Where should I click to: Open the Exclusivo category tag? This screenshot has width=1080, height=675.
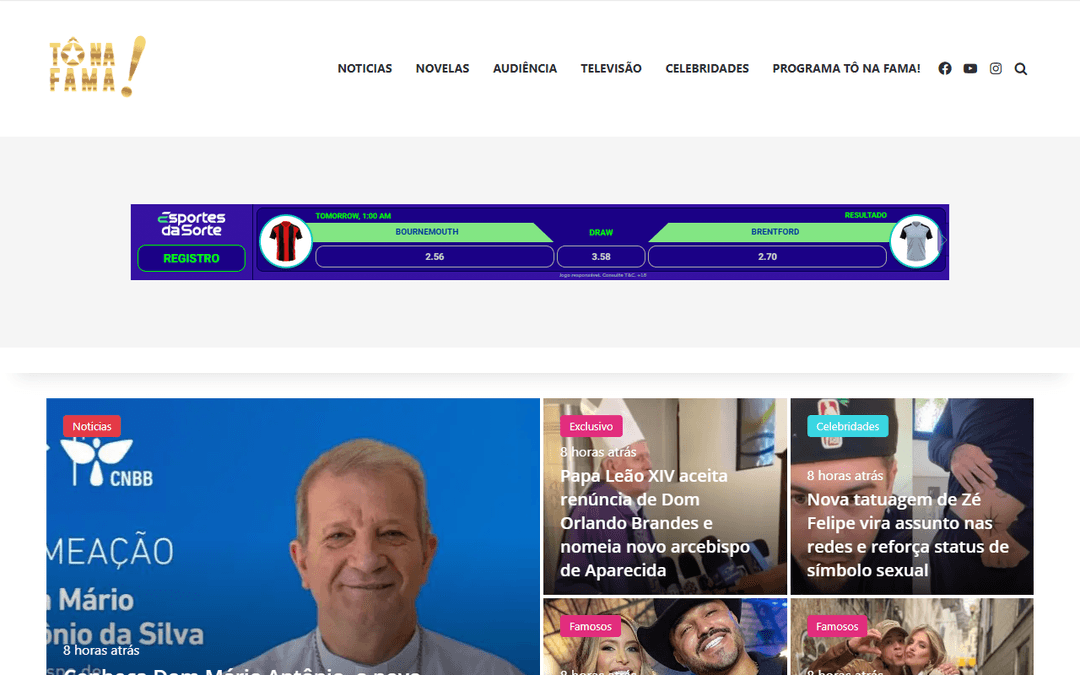point(591,426)
